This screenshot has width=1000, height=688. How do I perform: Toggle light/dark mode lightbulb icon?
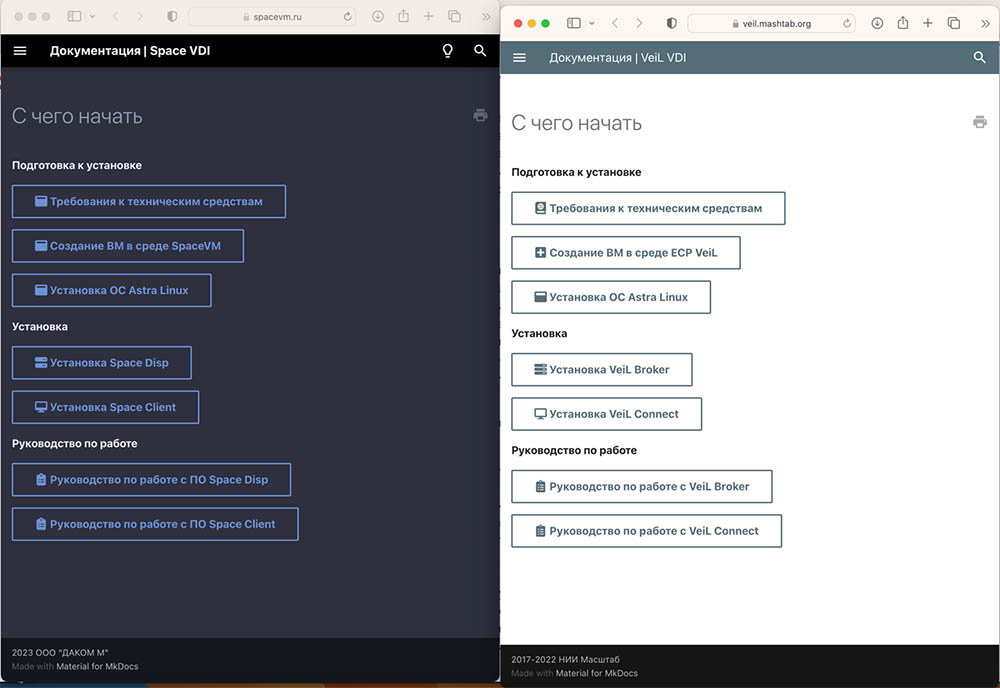coord(448,51)
